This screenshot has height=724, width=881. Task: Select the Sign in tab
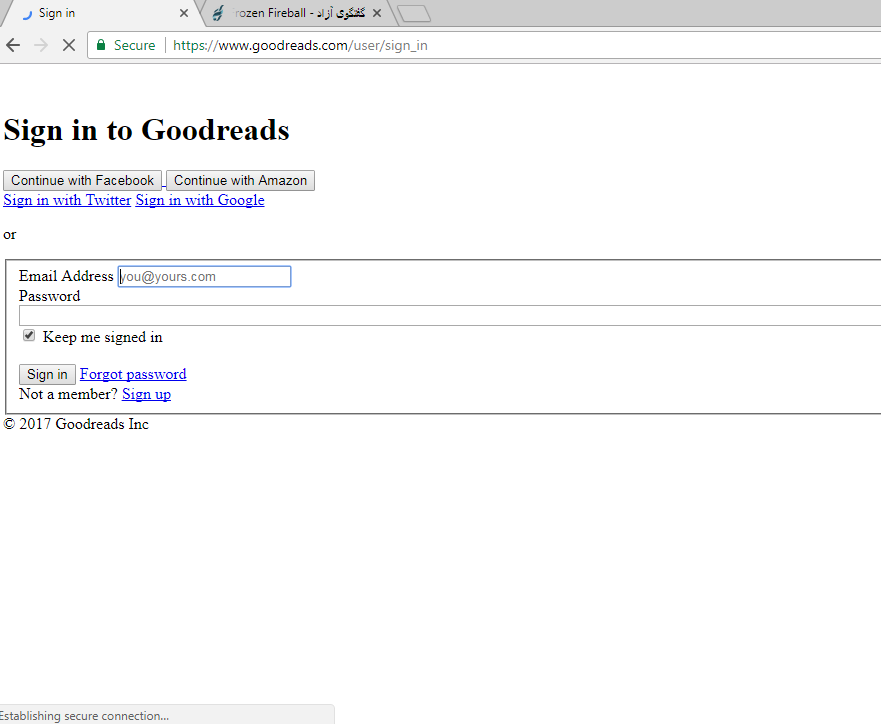[x=101, y=13]
